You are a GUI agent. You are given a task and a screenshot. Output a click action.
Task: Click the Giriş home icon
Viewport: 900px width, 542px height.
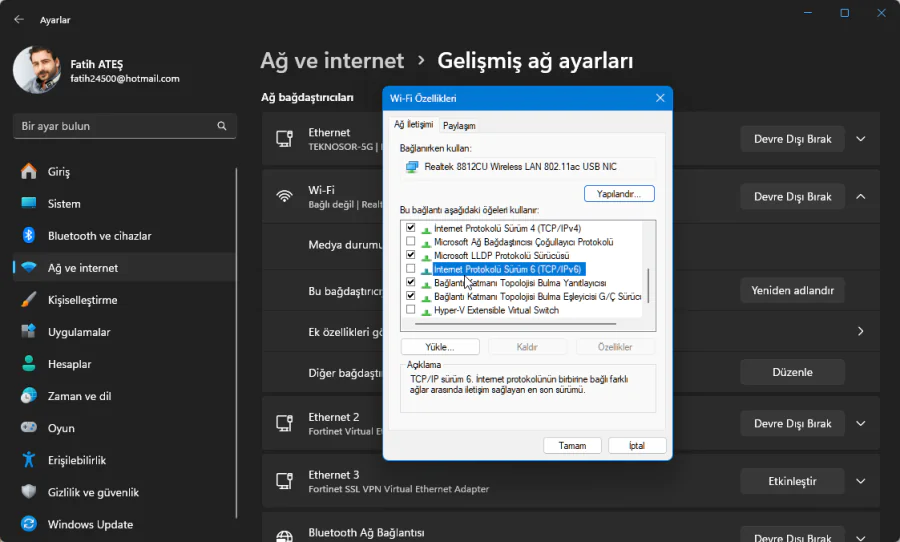pos(28,171)
